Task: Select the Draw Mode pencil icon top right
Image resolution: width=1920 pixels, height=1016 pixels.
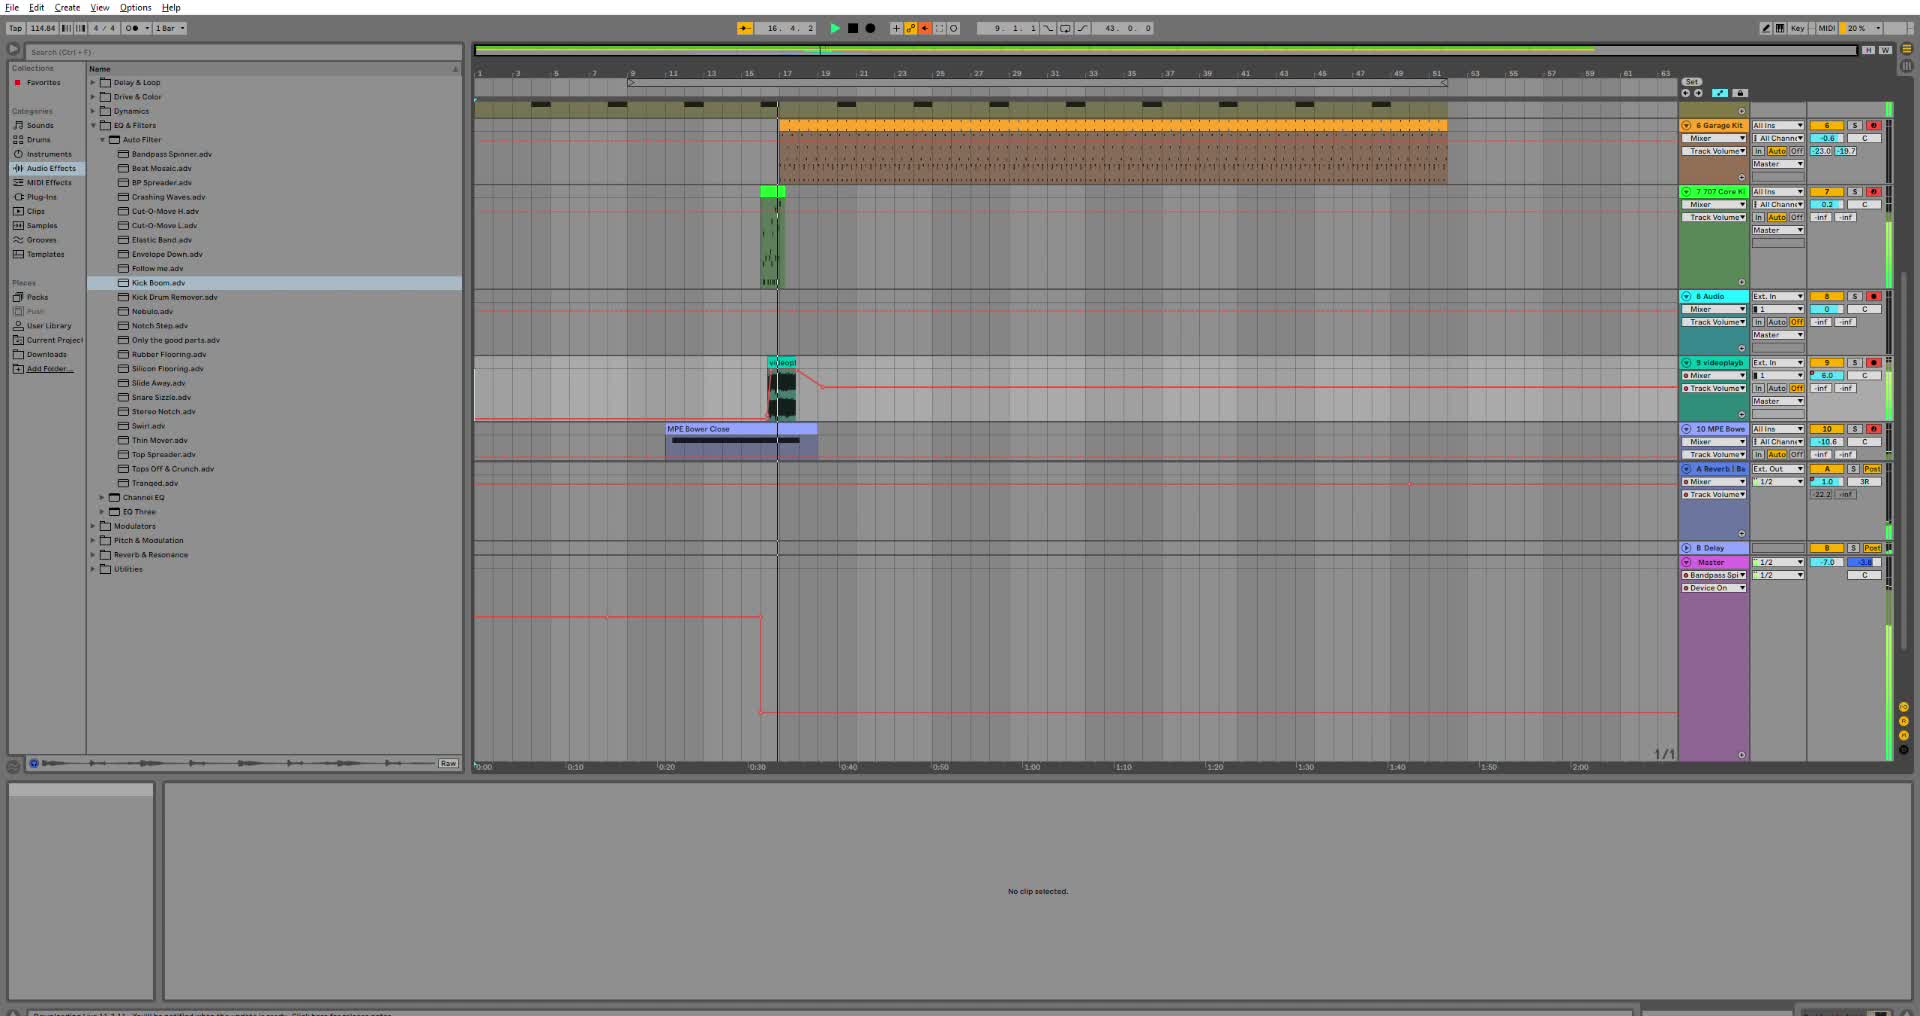Action: click(1766, 28)
